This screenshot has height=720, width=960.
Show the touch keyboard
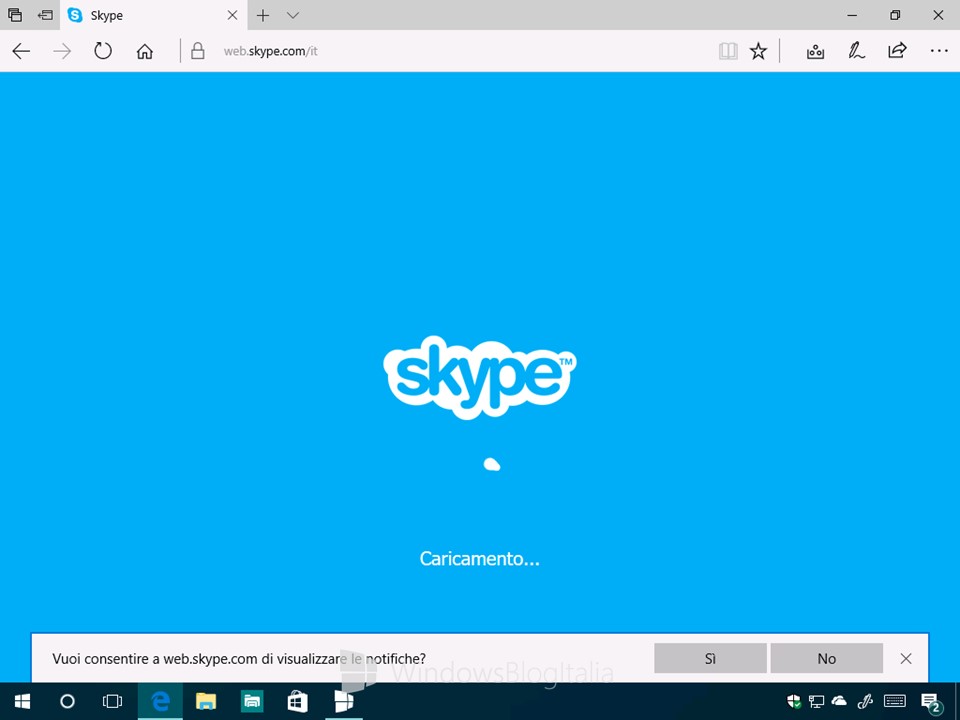[895, 701]
